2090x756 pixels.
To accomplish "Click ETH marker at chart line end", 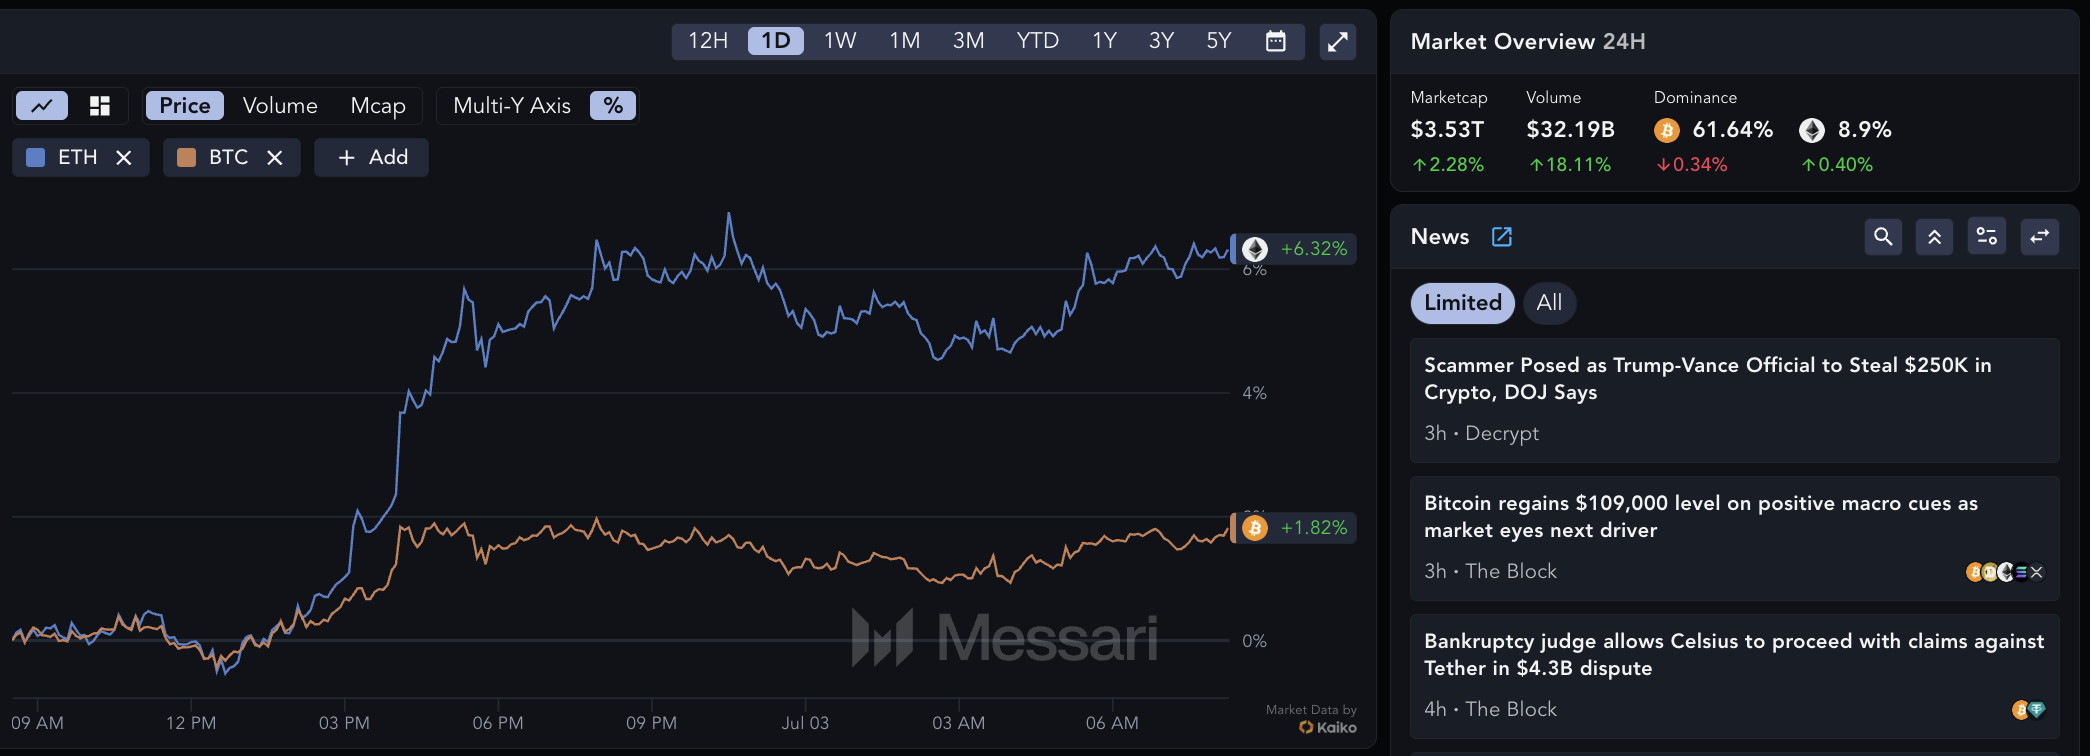I will pyautogui.click(x=1255, y=249).
